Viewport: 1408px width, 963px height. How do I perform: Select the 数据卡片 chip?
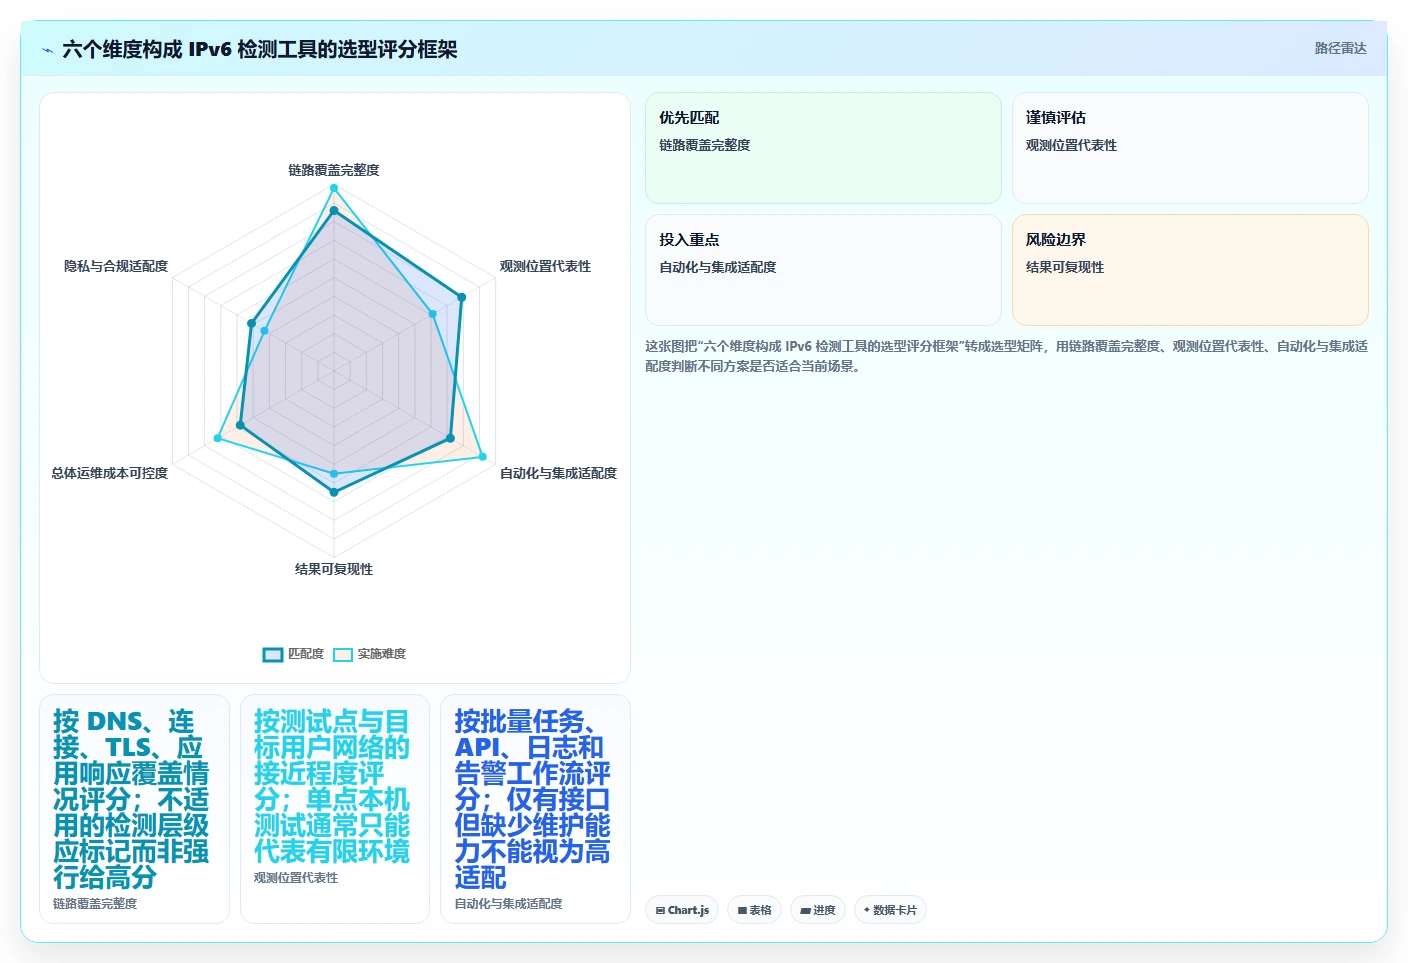click(x=890, y=910)
